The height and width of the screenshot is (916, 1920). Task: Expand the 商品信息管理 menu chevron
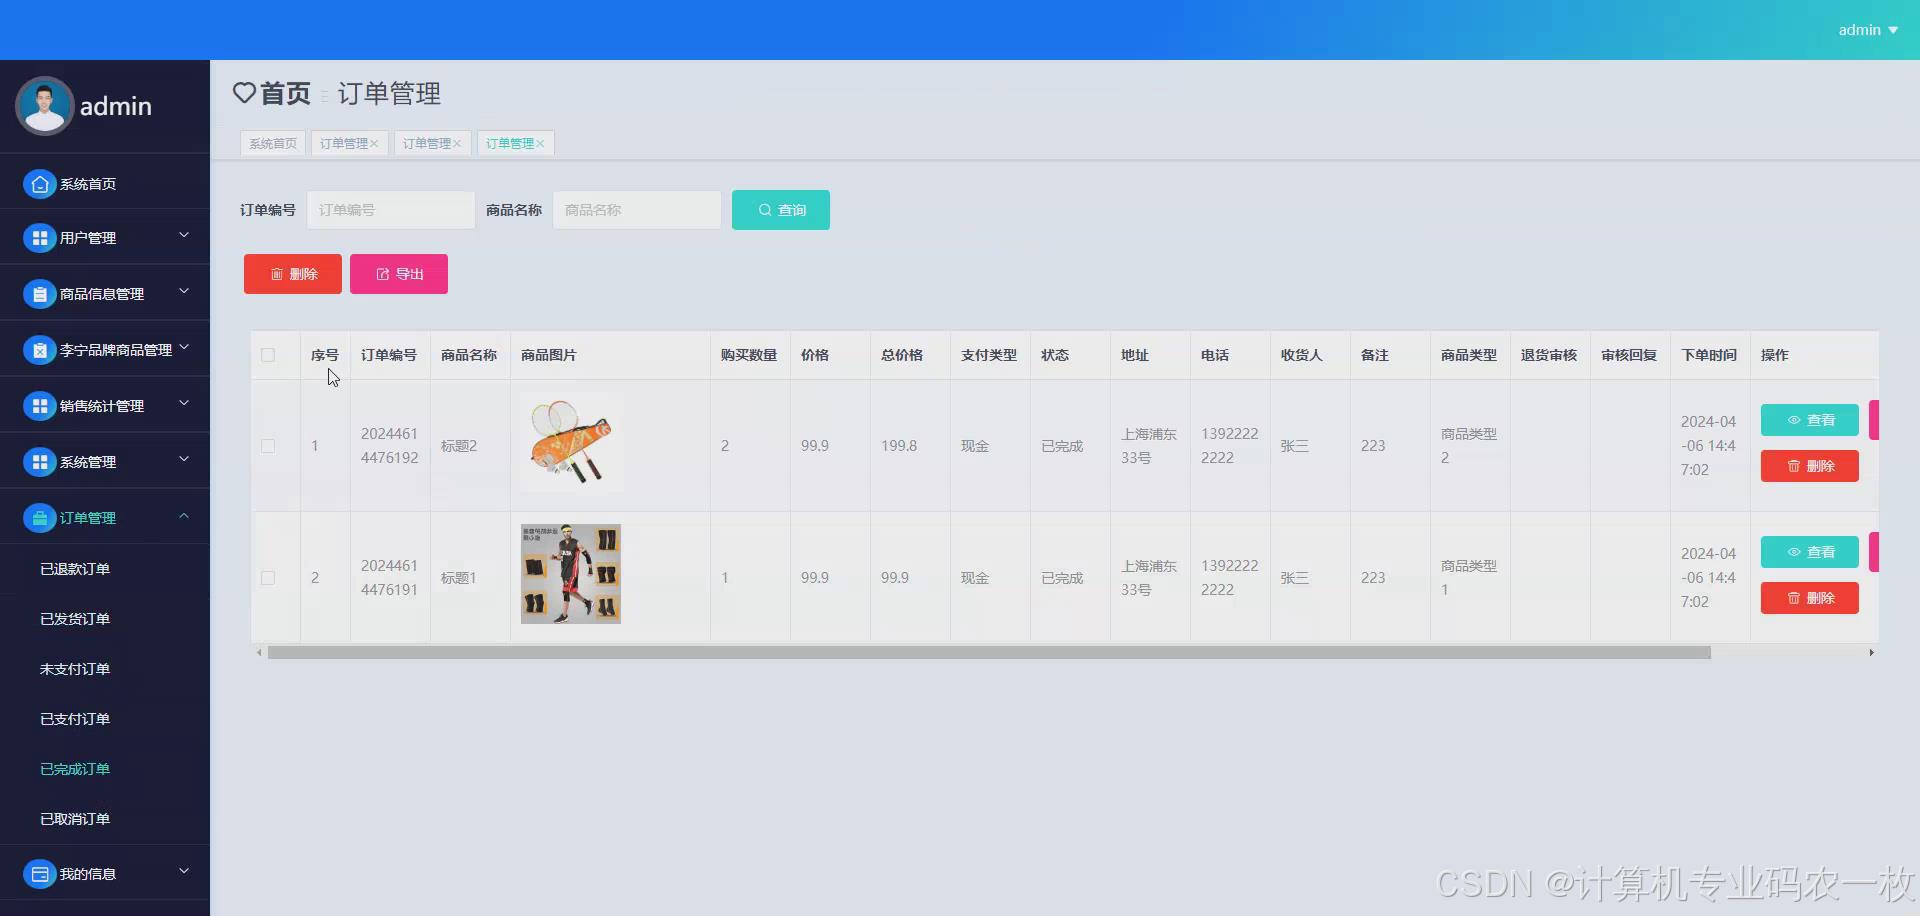[184, 291]
